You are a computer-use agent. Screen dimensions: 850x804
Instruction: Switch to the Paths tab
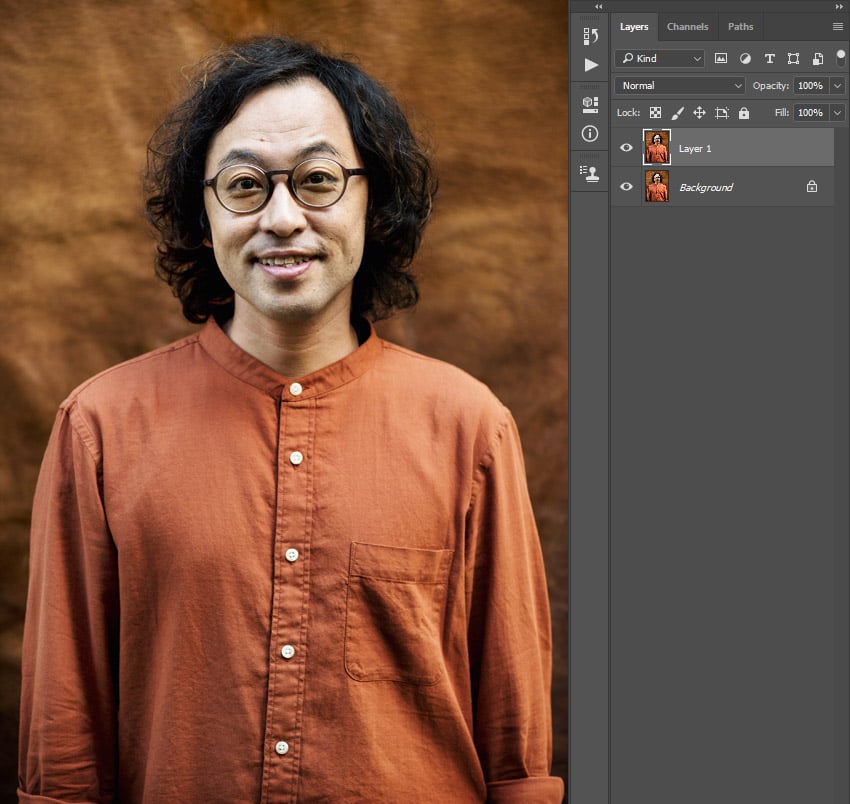point(740,26)
